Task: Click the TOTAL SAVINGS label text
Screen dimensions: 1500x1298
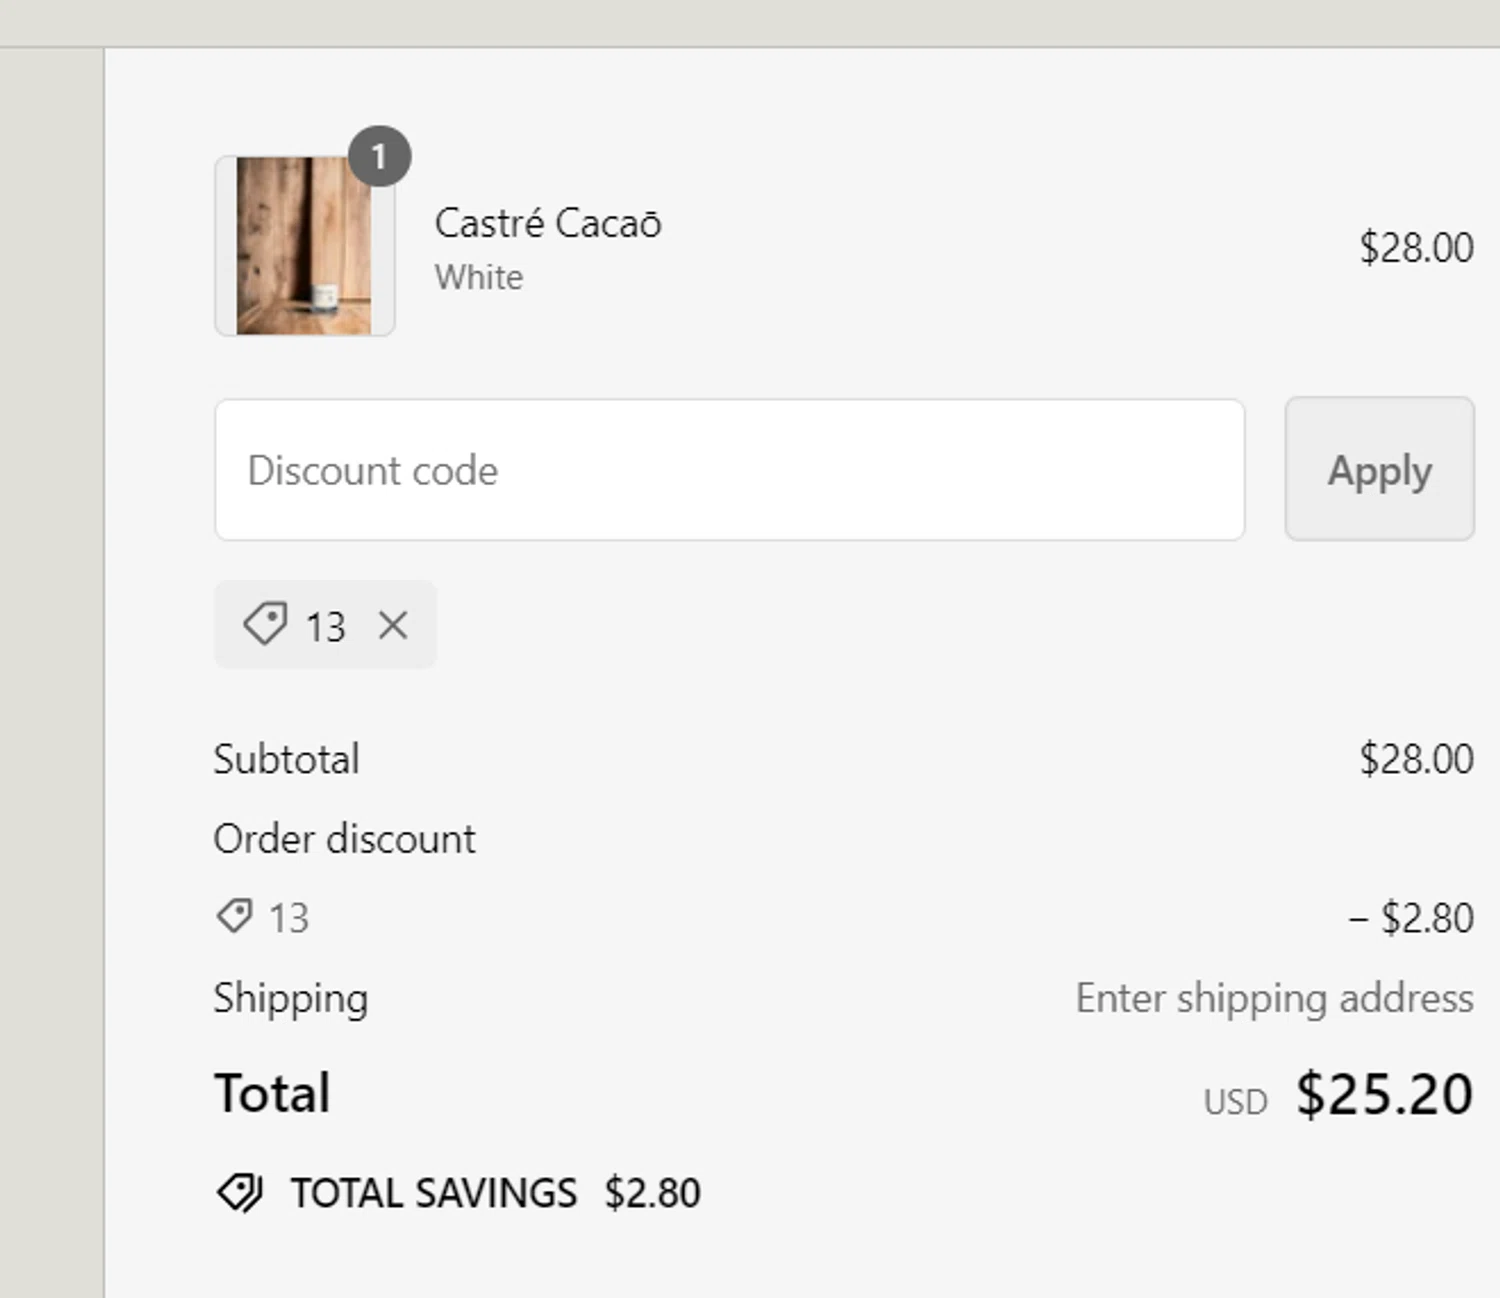Action: click(x=433, y=1193)
